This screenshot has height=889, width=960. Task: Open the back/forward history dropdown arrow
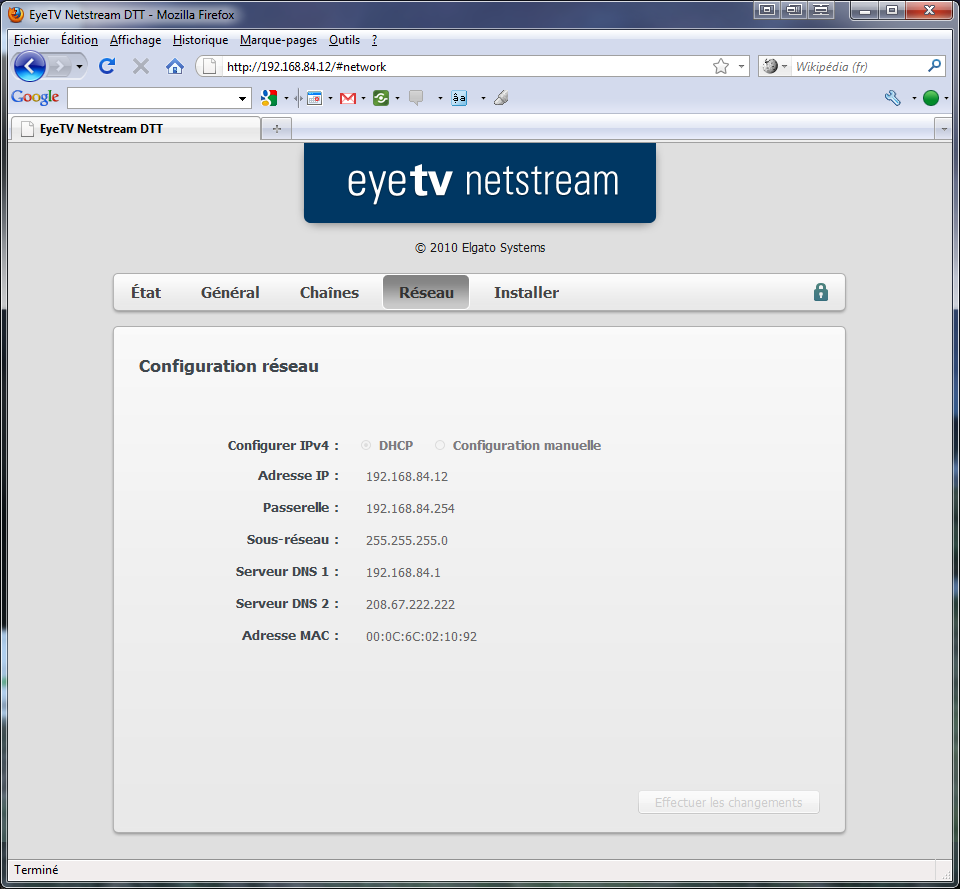pyautogui.click(x=79, y=66)
